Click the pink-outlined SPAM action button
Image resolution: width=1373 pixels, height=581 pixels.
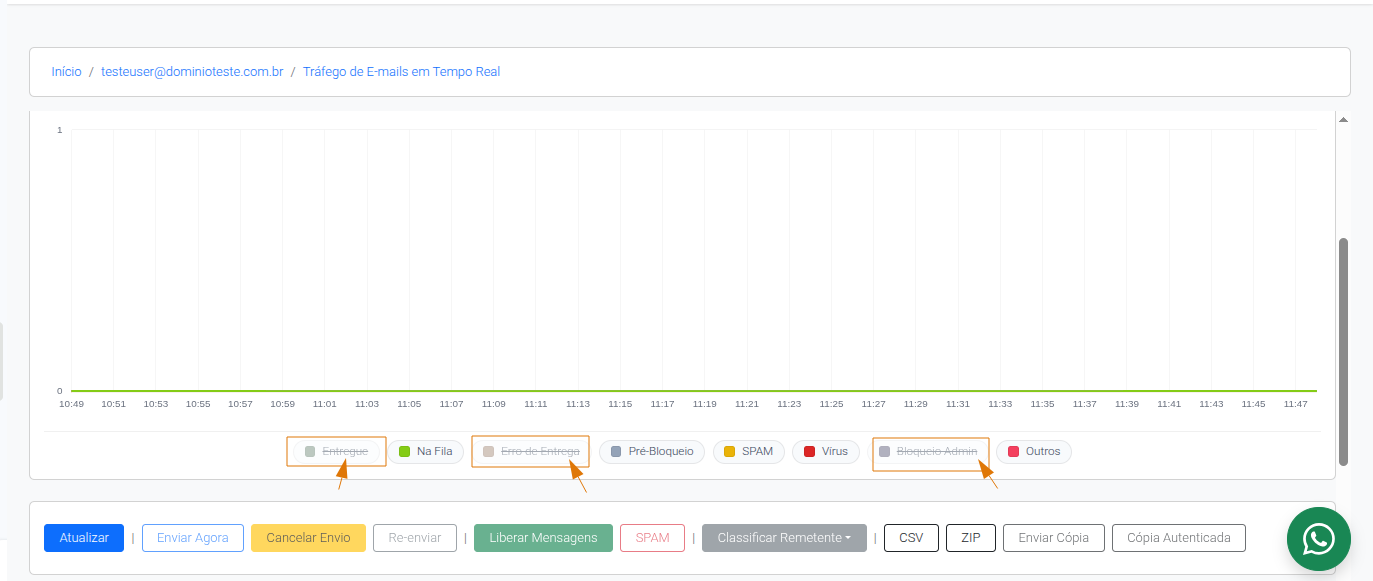(653, 538)
